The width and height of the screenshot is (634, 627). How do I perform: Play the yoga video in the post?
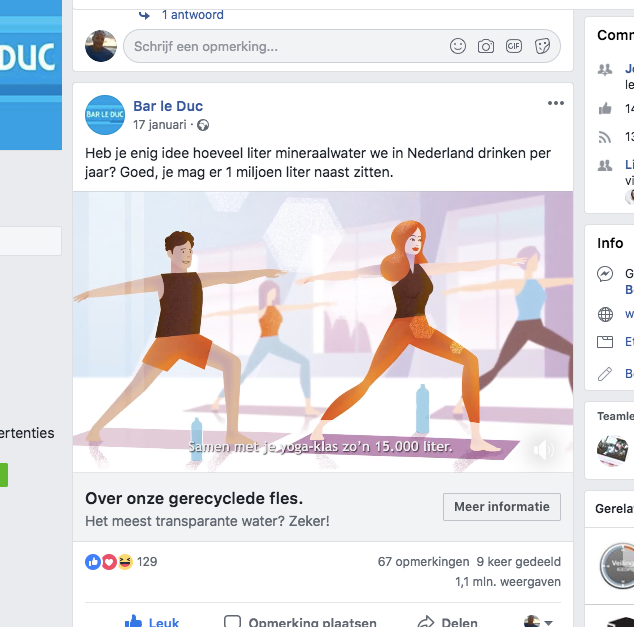tap(323, 331)
